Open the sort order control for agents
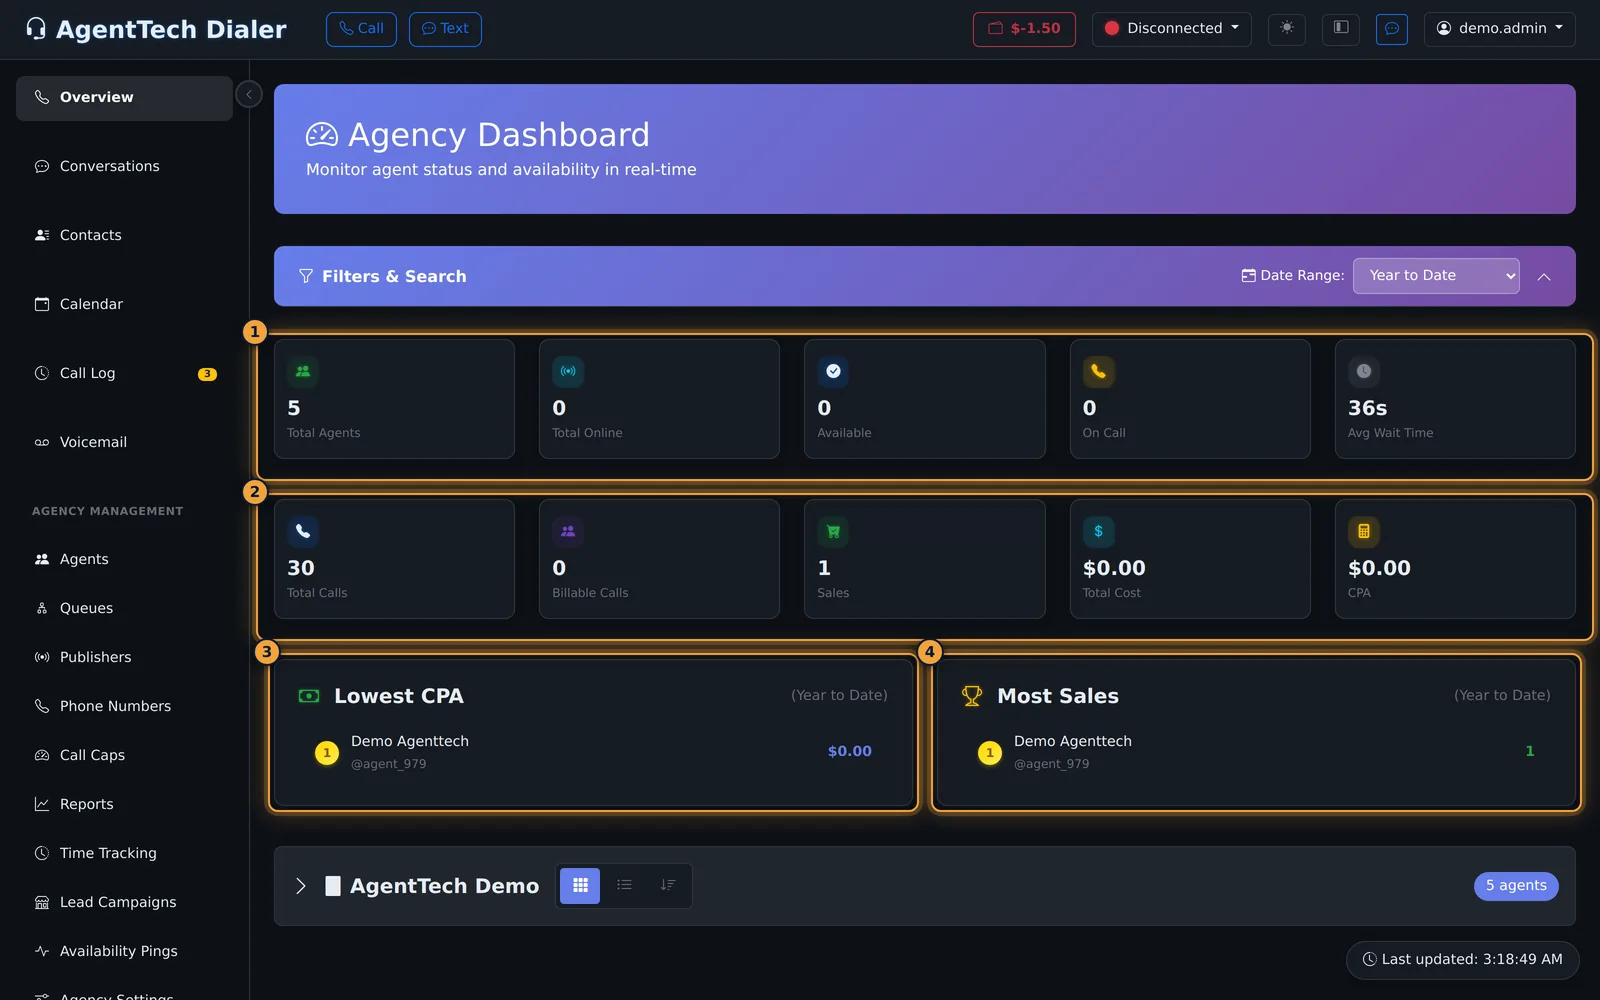Screen dimensions: 1600x1000 (668, 885)
